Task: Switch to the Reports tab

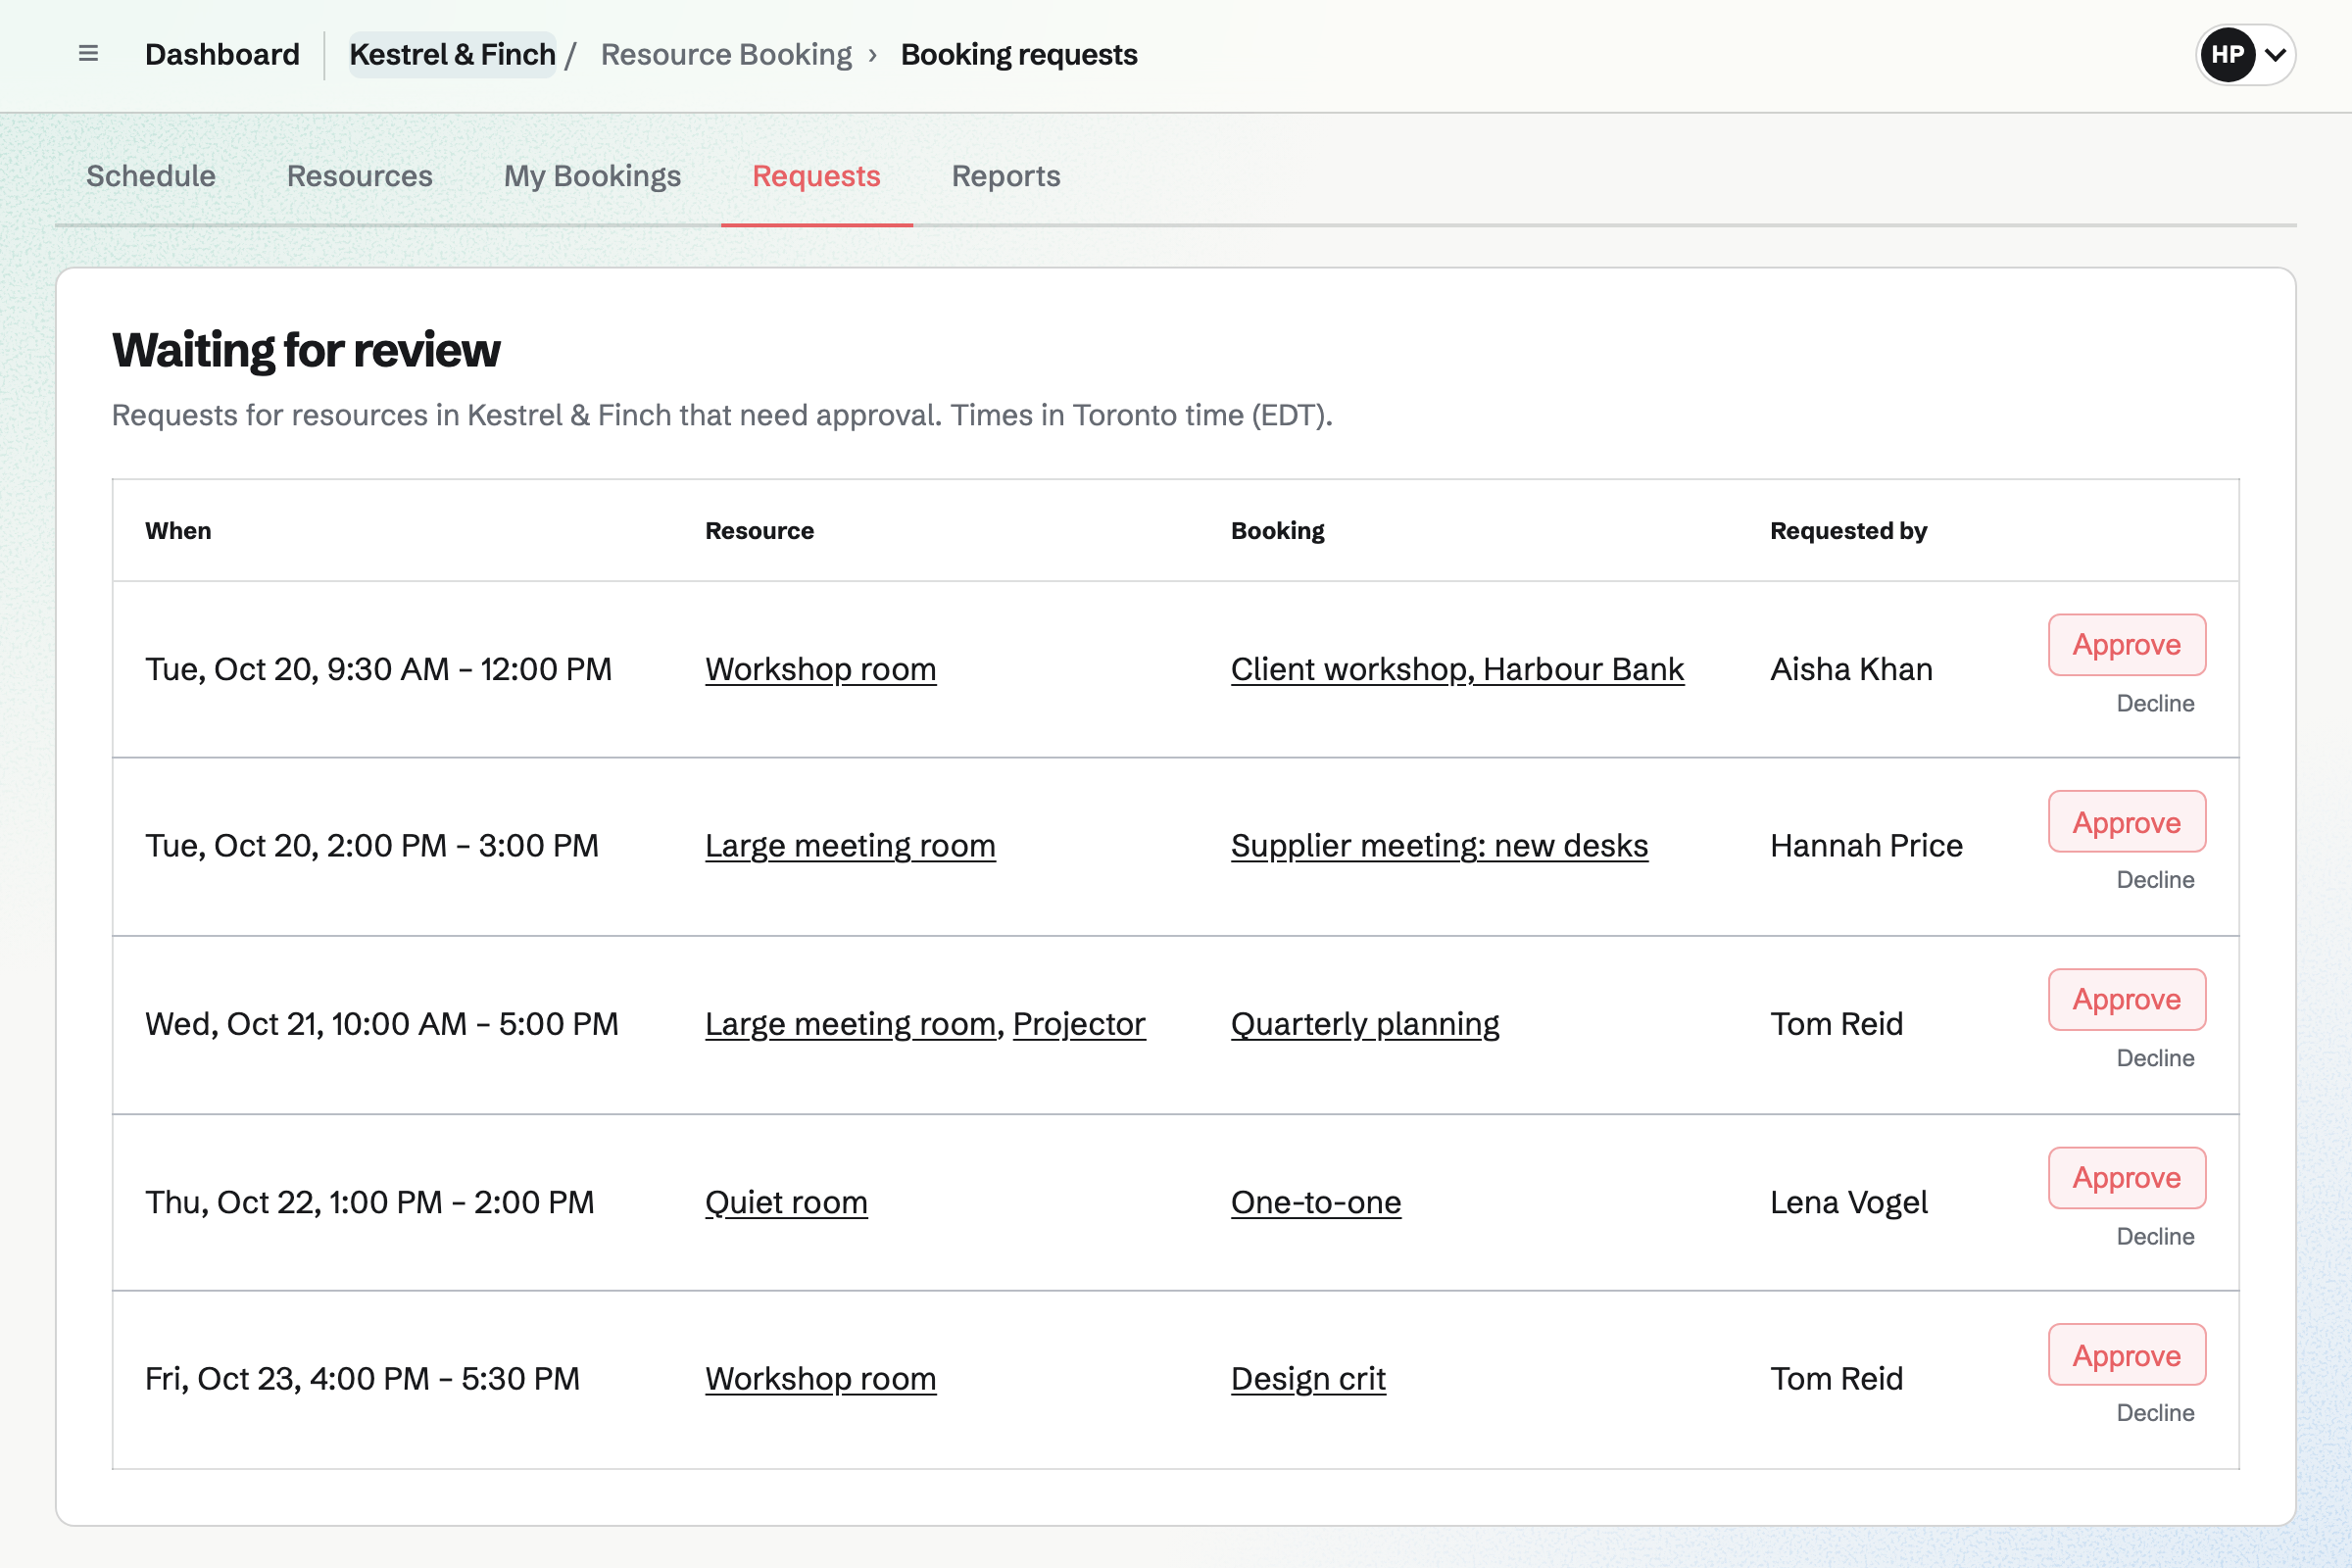Action: click(x=1006, y=176)
